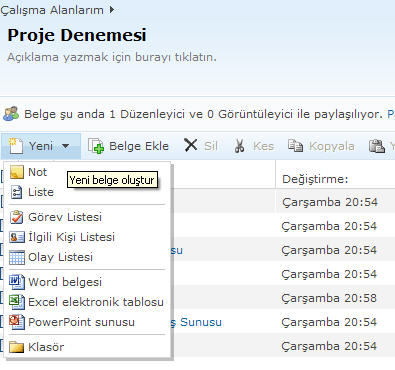Click the Word belgesi icon
Image resolution: width=395 pixels, height=370 pixels.
17,282
